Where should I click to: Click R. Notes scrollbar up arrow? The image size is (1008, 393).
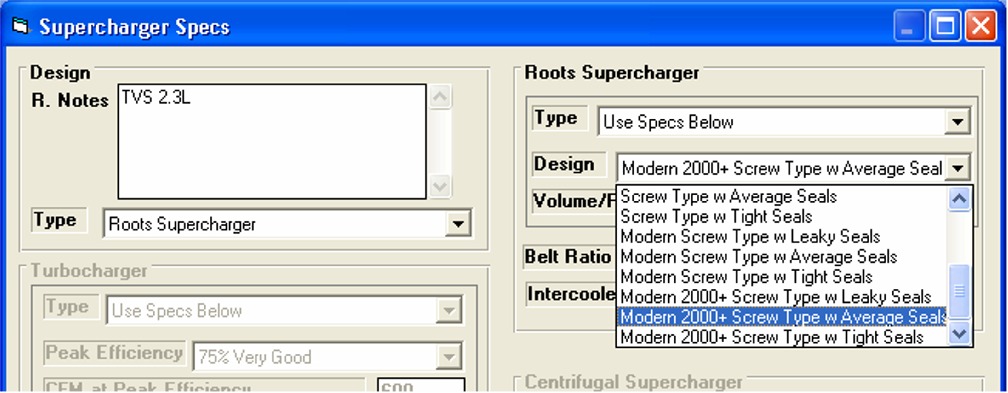click(x=440, y=97)
